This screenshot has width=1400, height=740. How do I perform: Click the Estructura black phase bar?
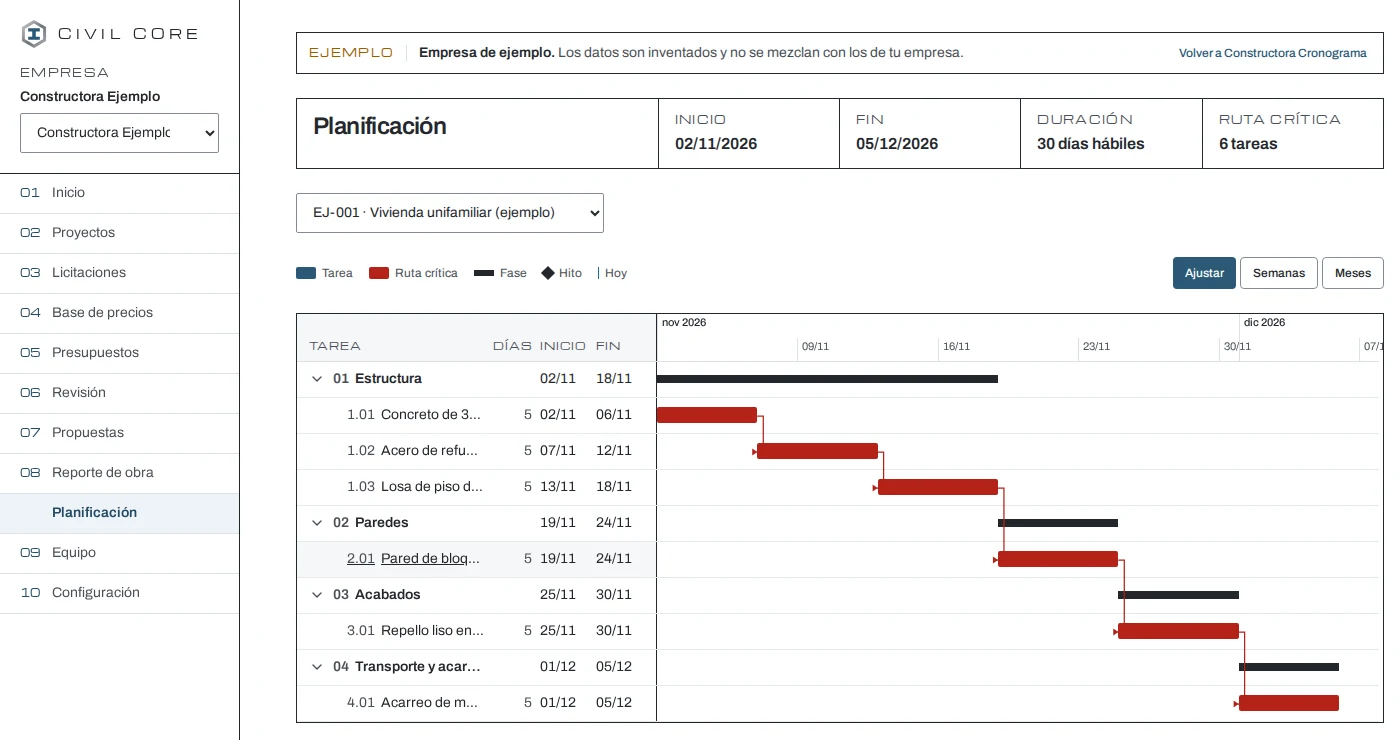[827, 379]
